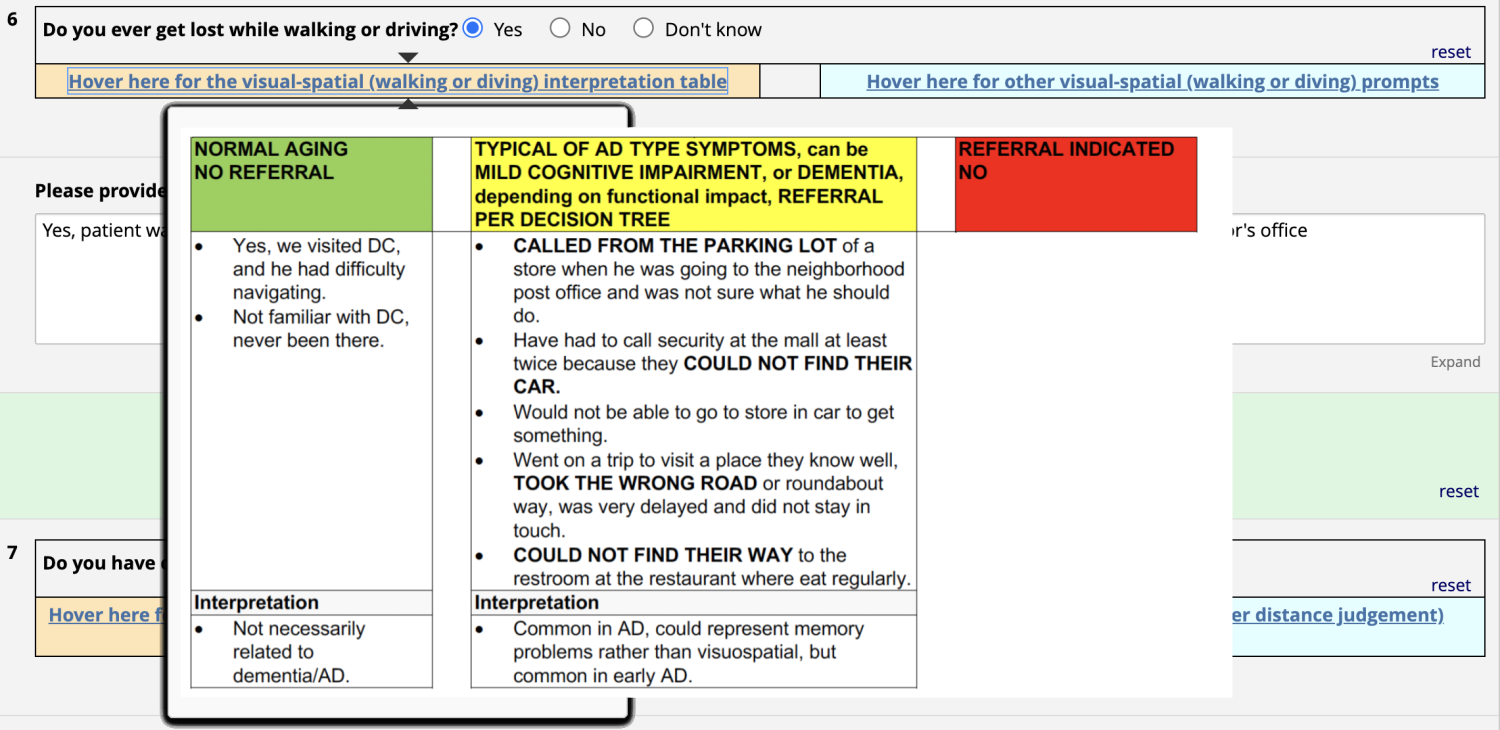Click 'Not necessarily related to dementia/AD' text

(x=300, y=652)
